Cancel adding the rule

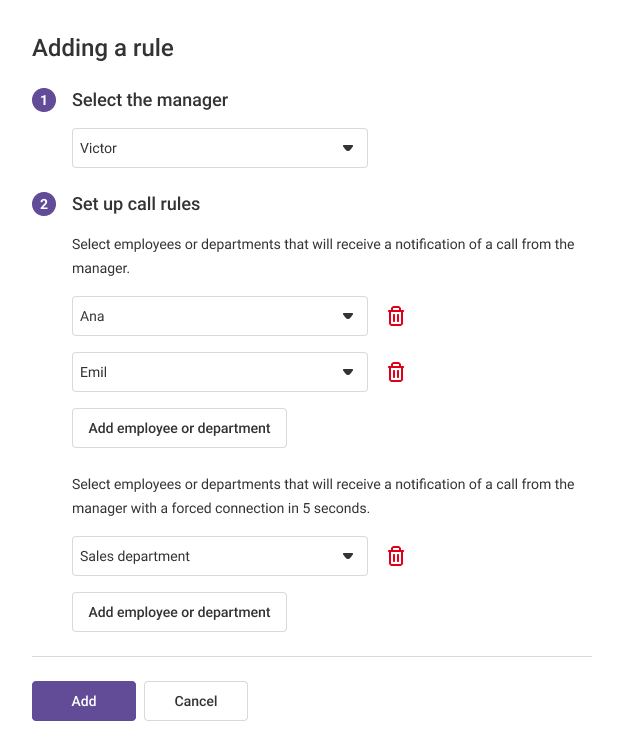[196, 701]
